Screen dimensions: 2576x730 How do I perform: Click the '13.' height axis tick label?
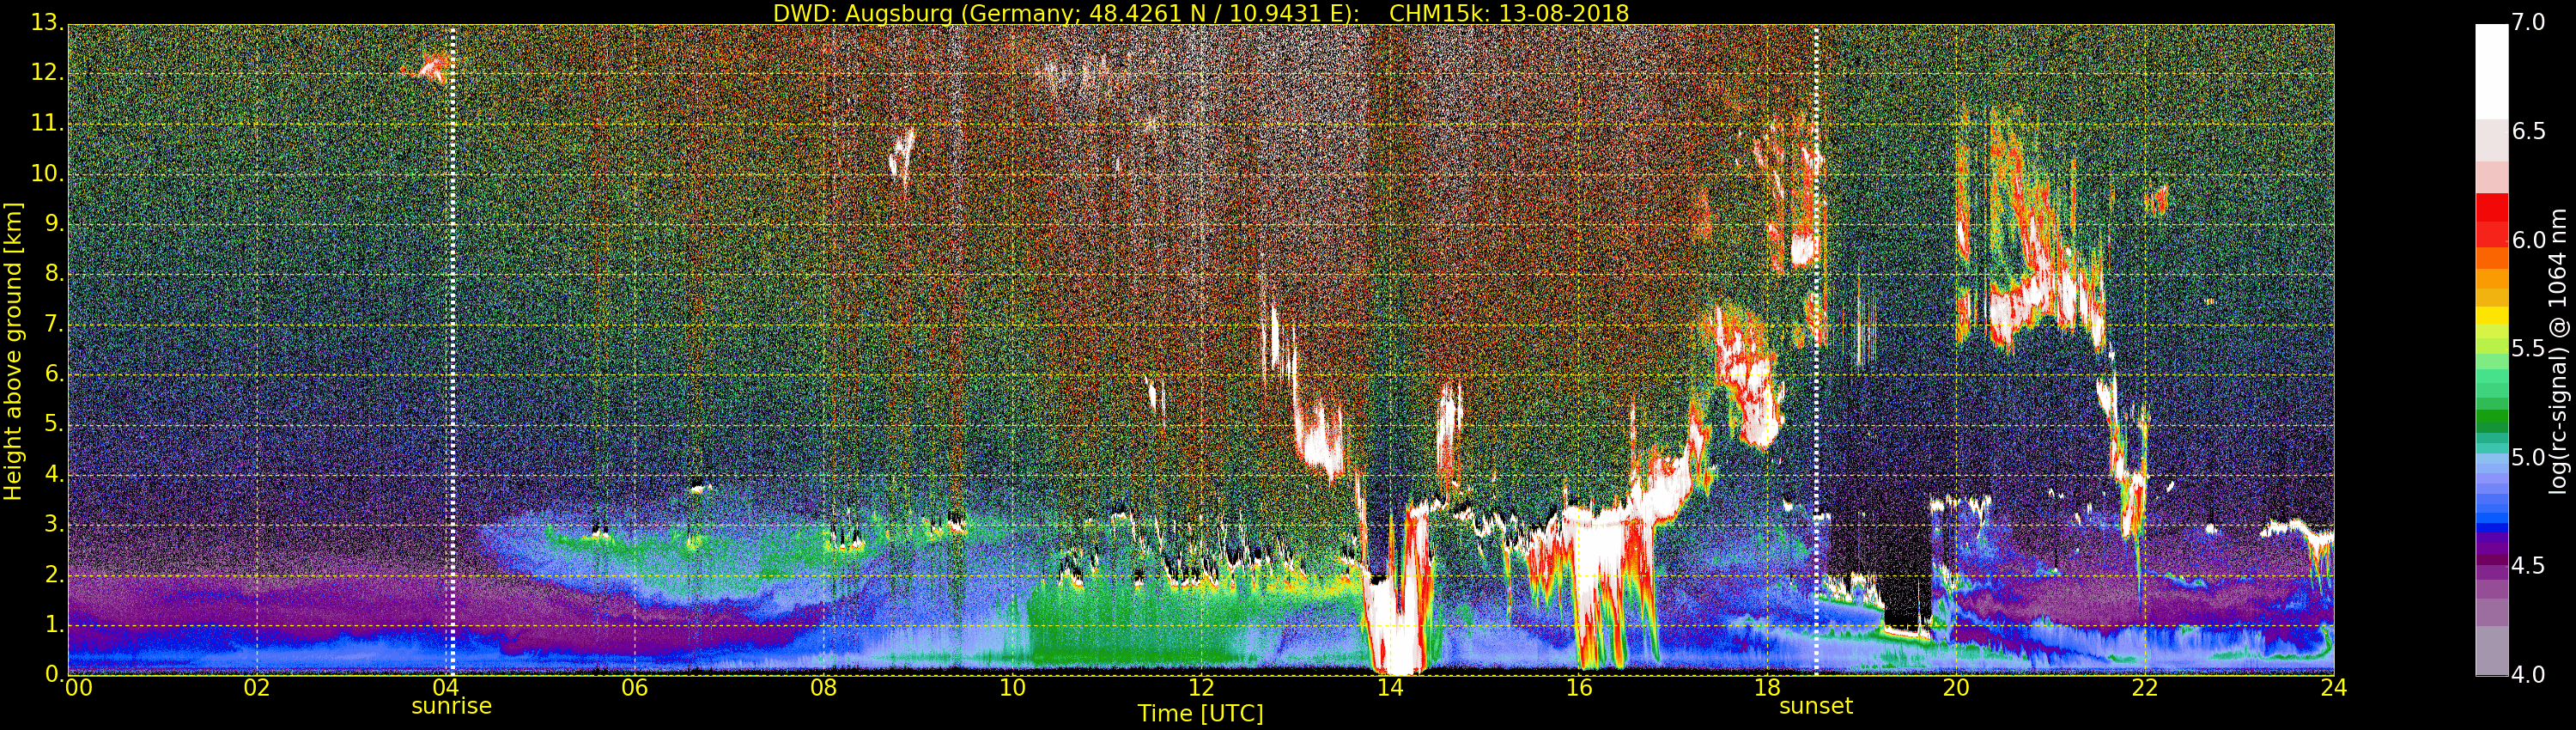(x=47, y=23)
